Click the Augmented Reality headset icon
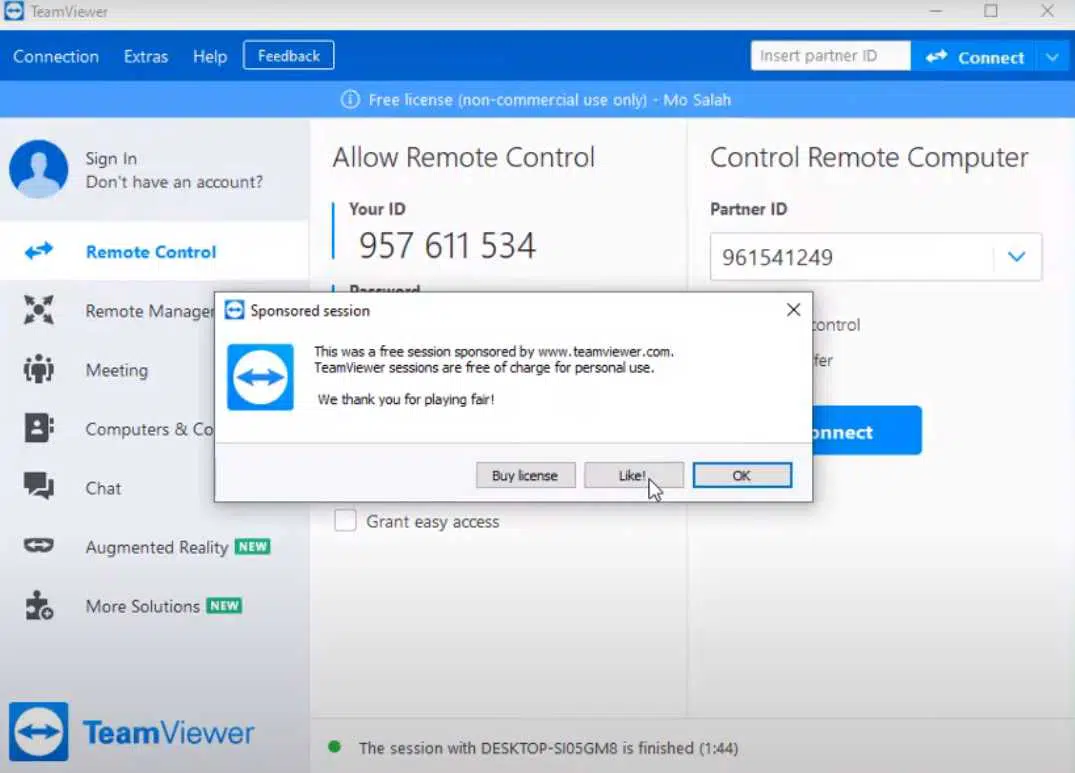Image resolution: width=1075 pixels, height=773 pixels. (38, 545)
